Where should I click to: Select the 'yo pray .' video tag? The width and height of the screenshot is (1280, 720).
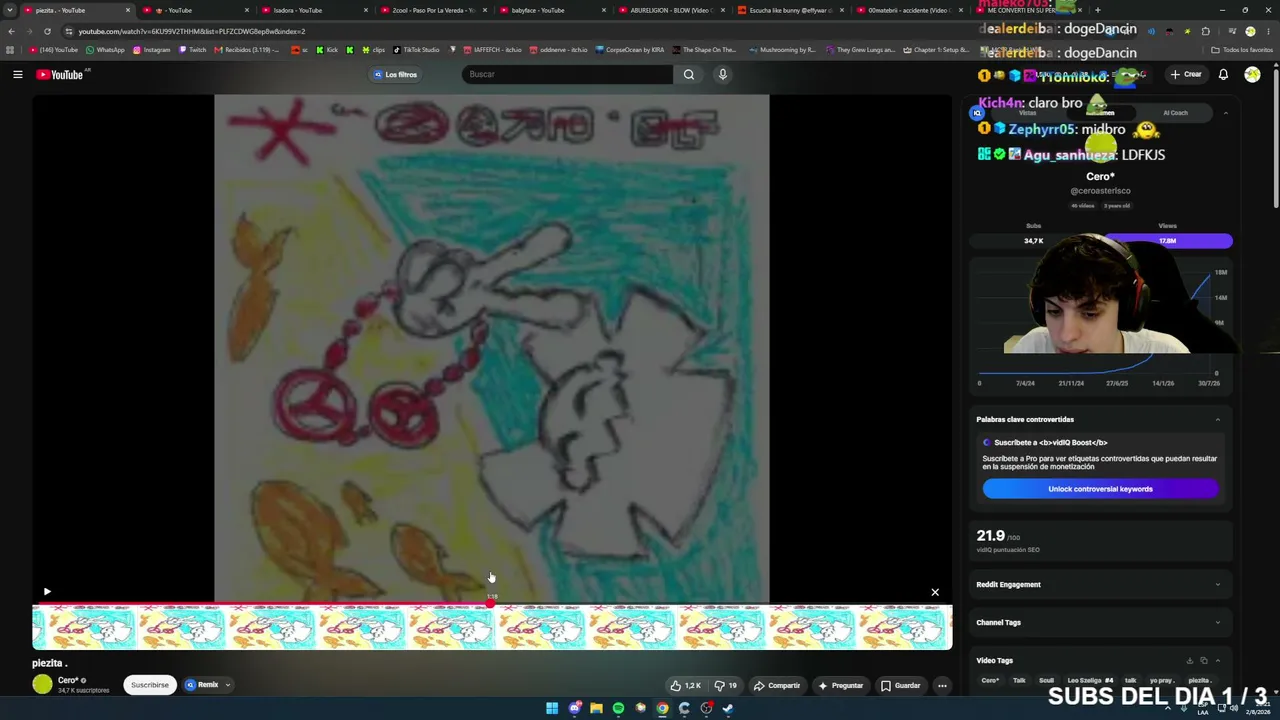tap(1161, 681)
